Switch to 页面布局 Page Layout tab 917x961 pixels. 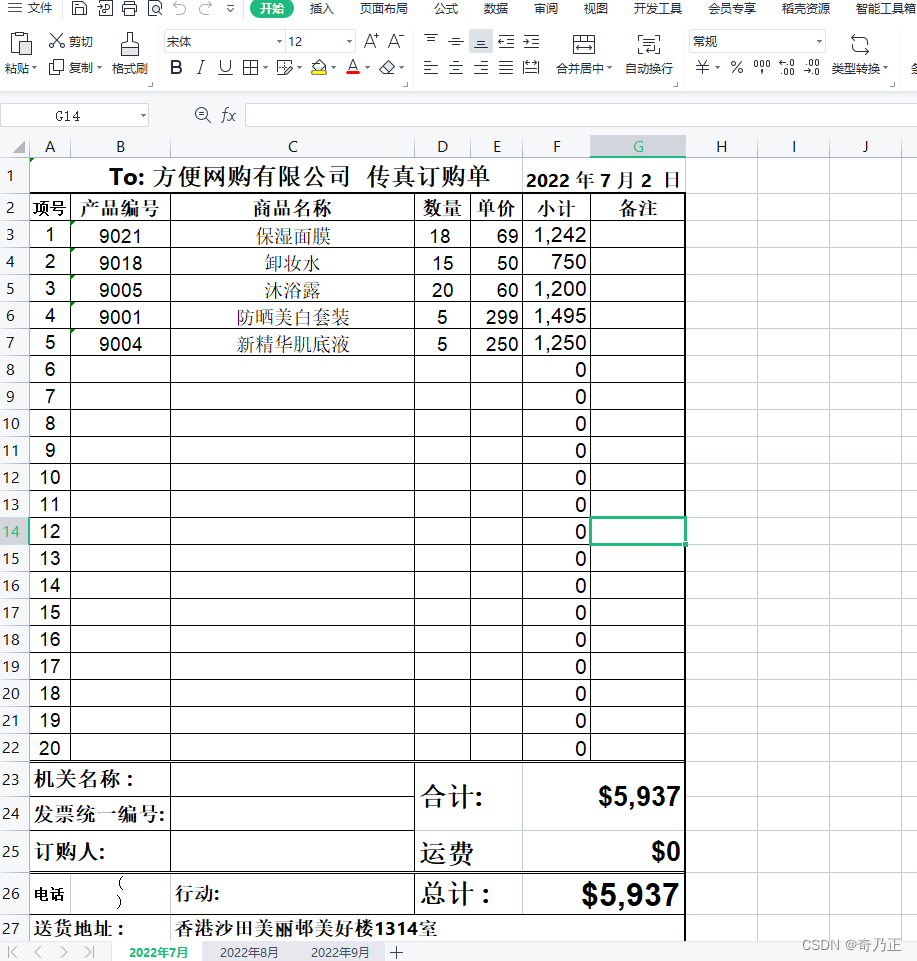(383, 9)
